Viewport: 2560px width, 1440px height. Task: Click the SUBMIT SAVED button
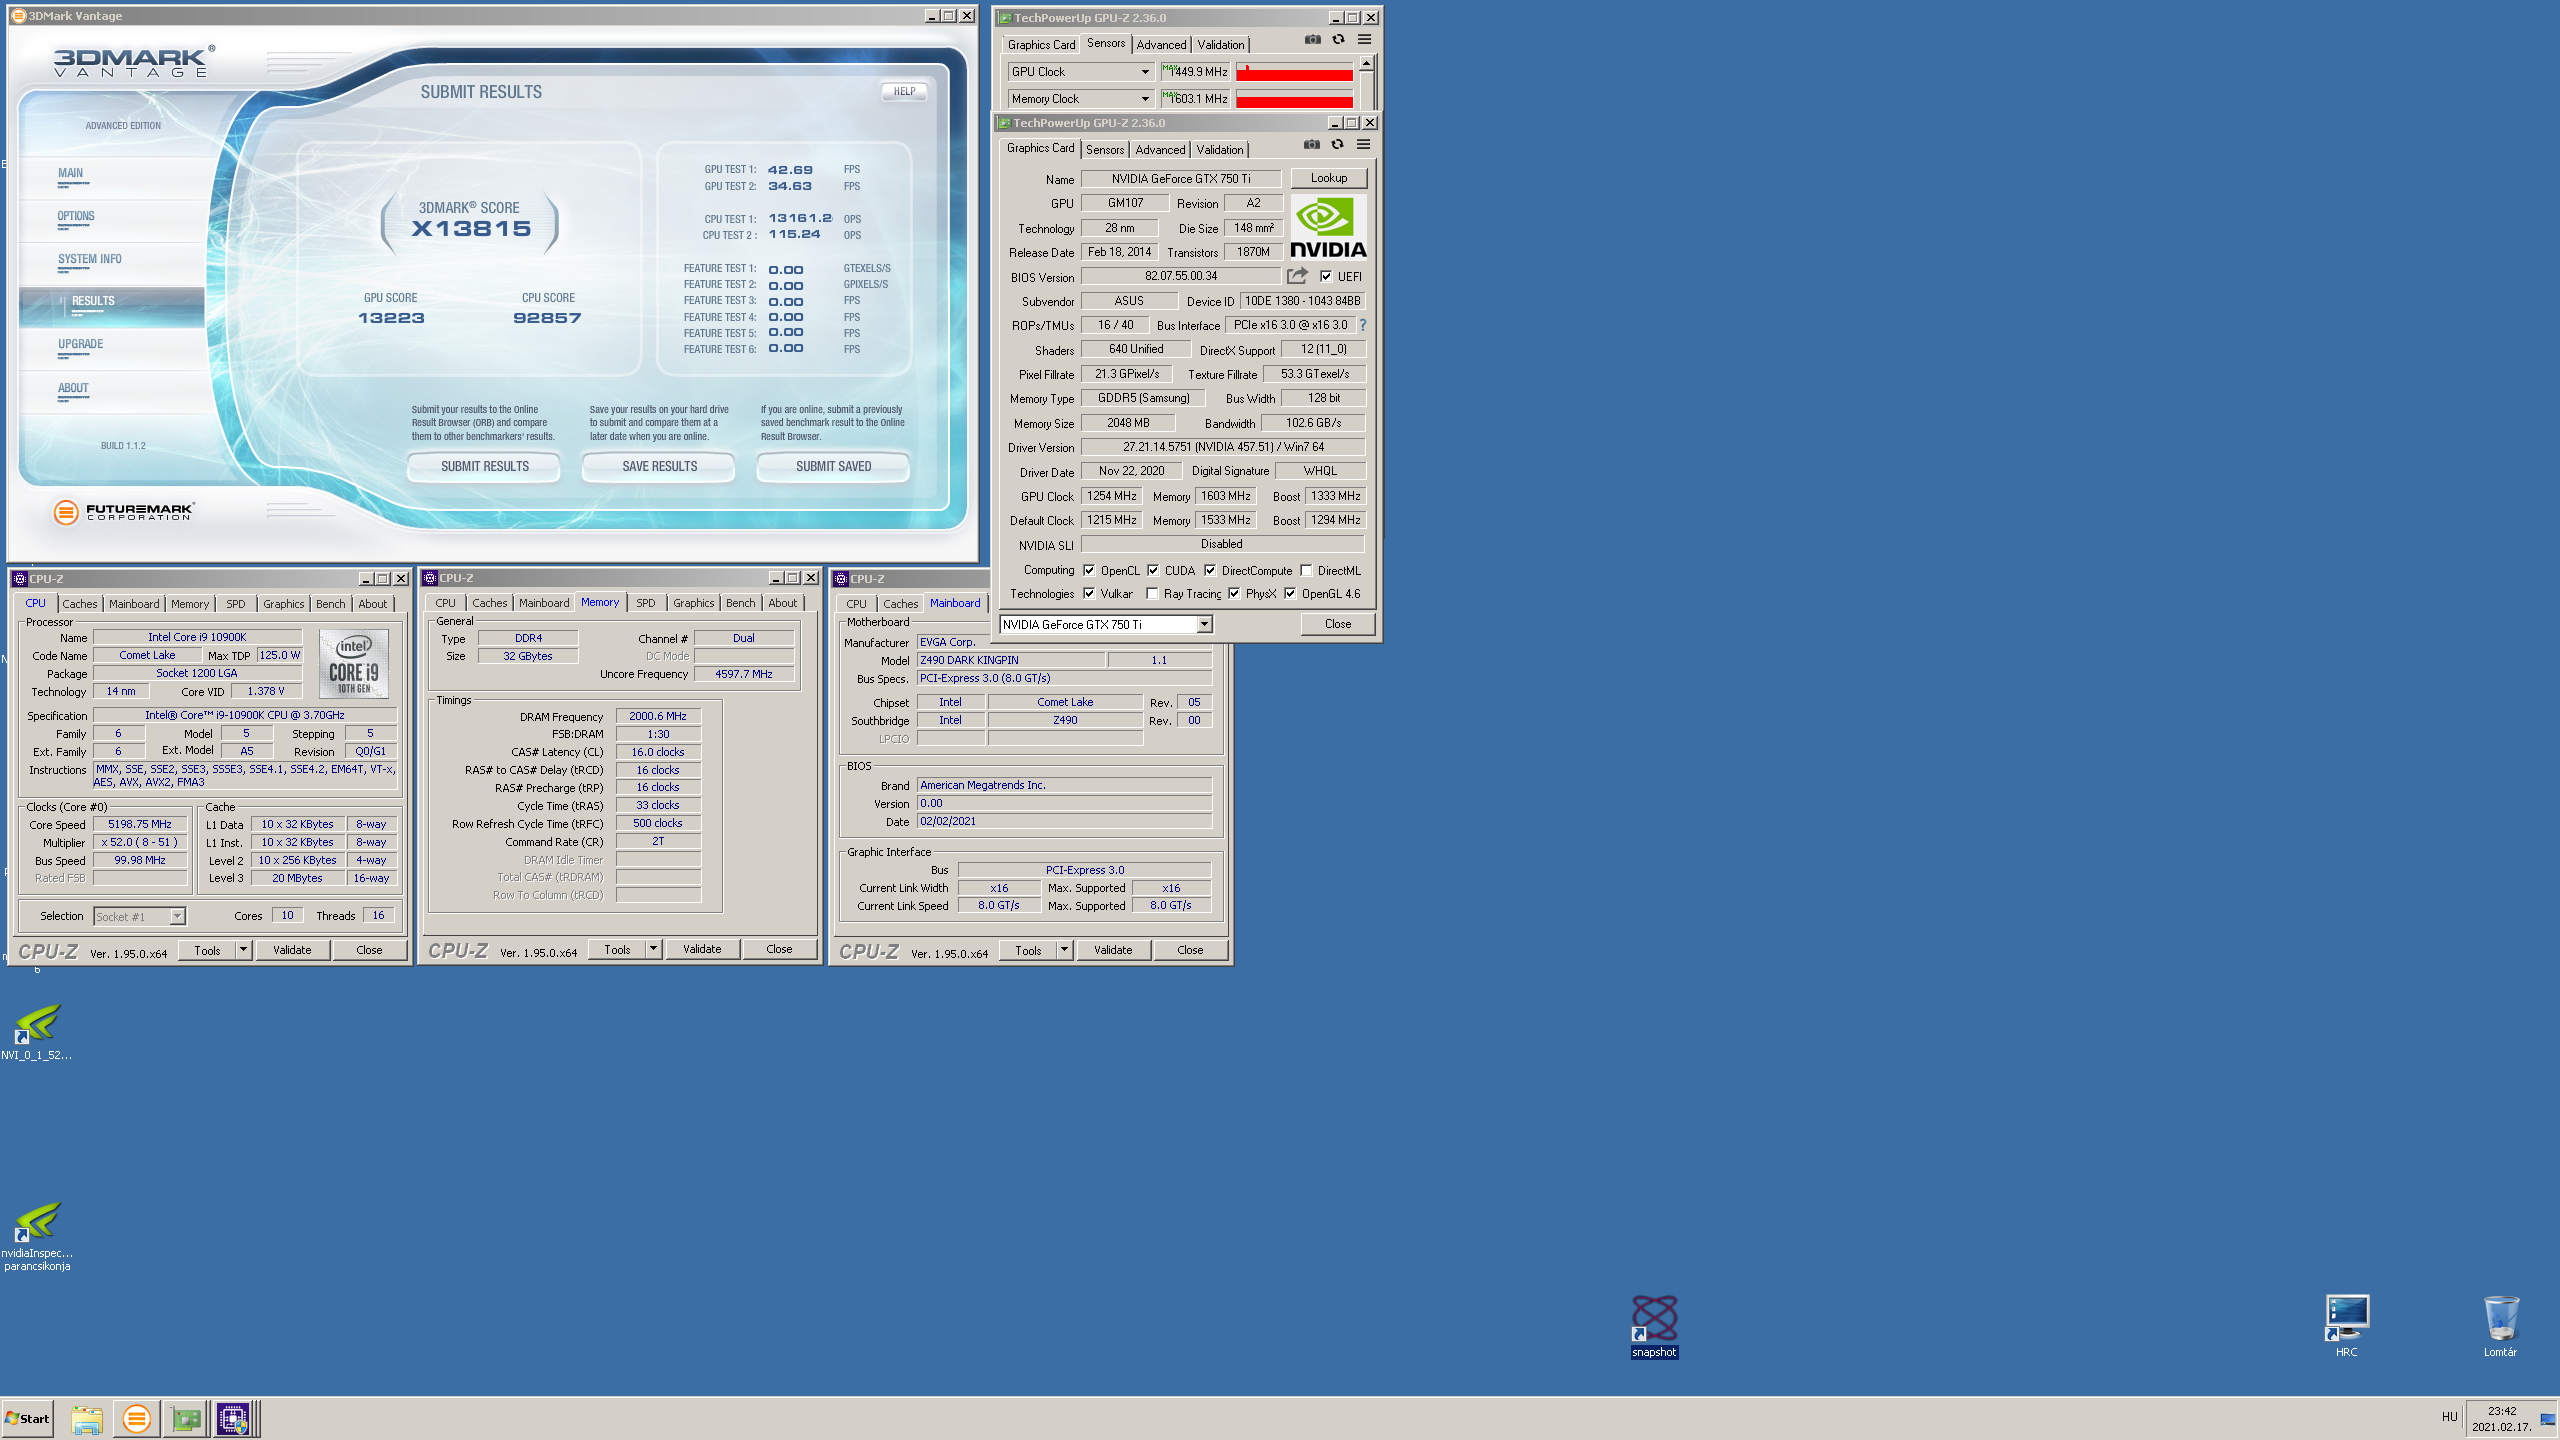[833, 467]
